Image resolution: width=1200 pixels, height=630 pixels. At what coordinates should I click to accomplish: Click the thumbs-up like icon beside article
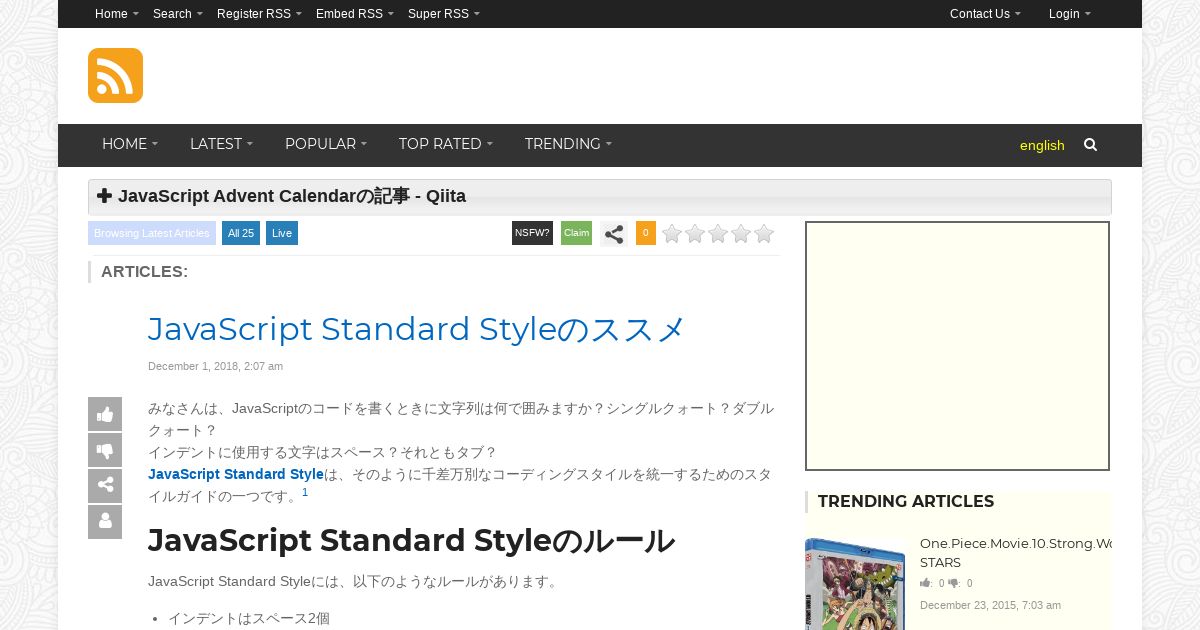(x=105, y=414)
